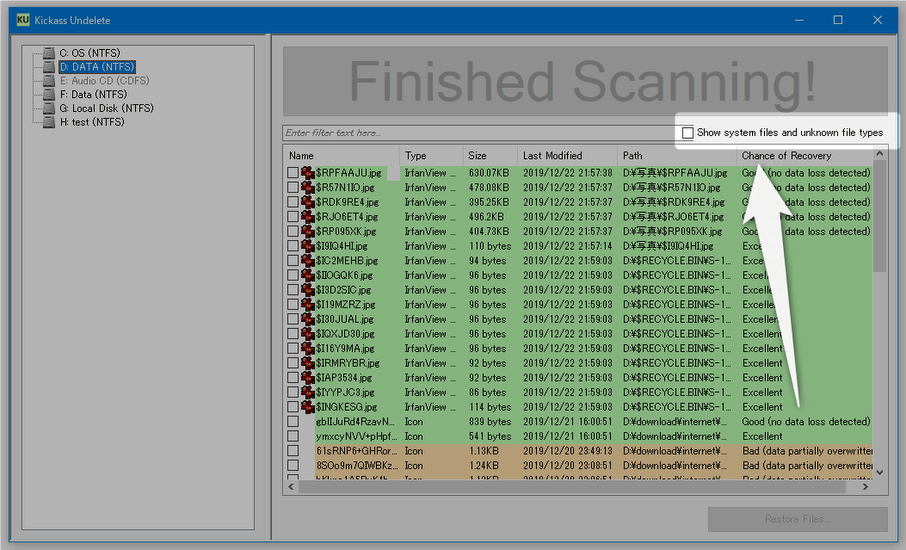Check the box for 61sRNP6+GHRor file
Screen dimensions: 906x550
click(293, 451)
